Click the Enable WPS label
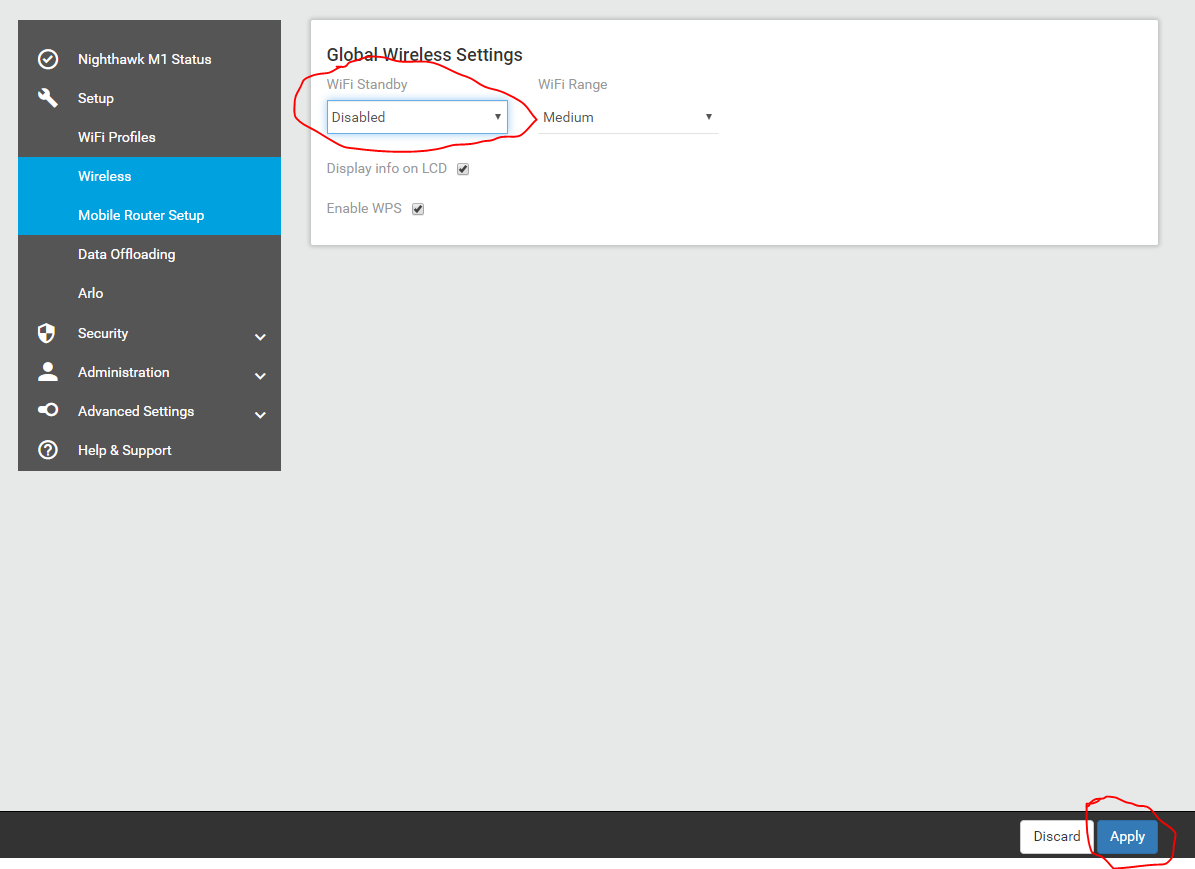Image resolution: width=1195 pixels, height=869 pixels. (x=364, y=208)
